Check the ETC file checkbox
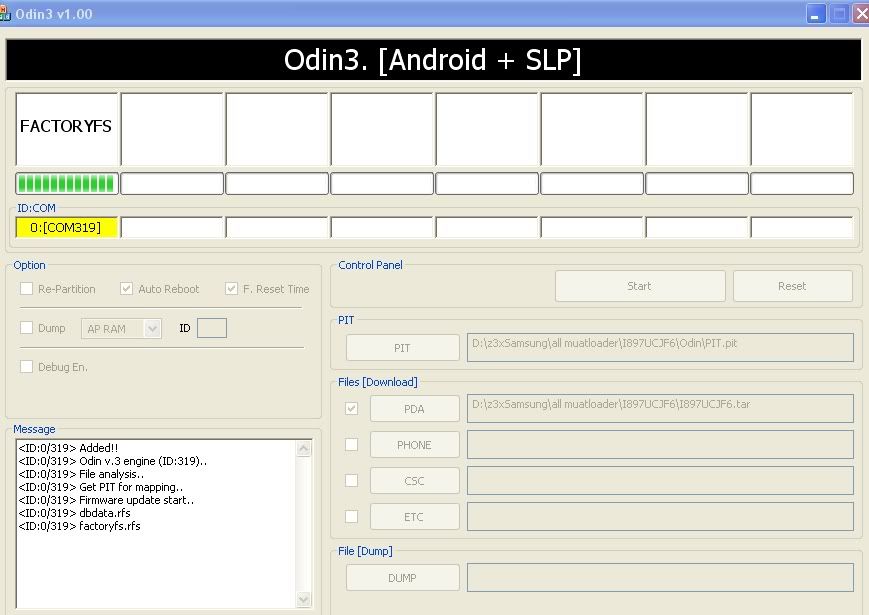 tap(351, 517)
